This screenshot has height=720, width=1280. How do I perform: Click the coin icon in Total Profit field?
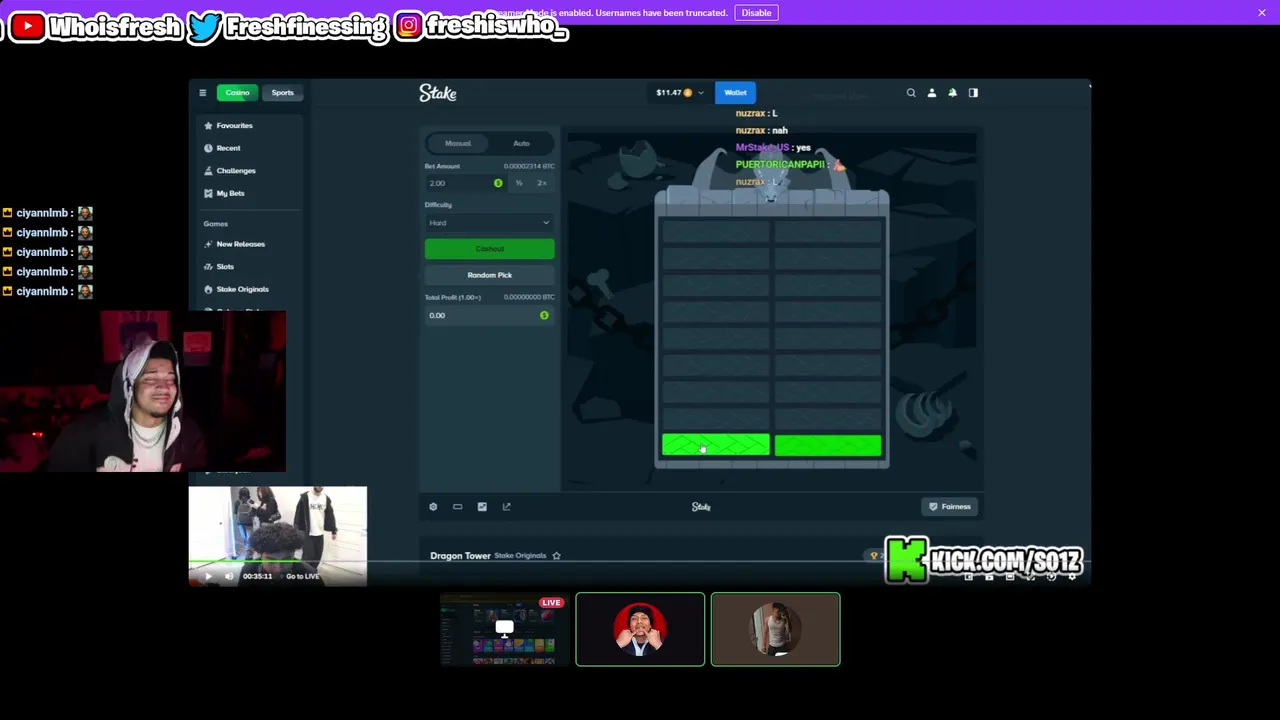click(x=544, y=316)
